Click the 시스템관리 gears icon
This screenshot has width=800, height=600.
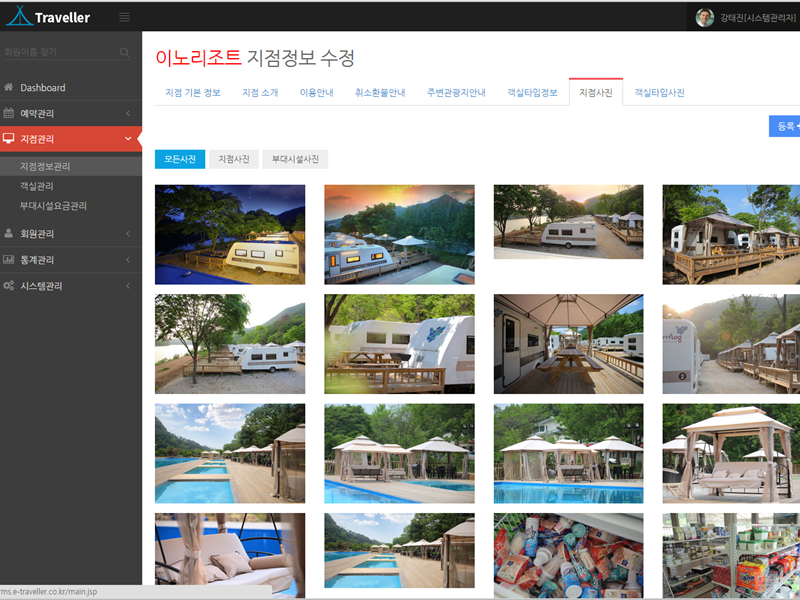[x=9, y=286]
